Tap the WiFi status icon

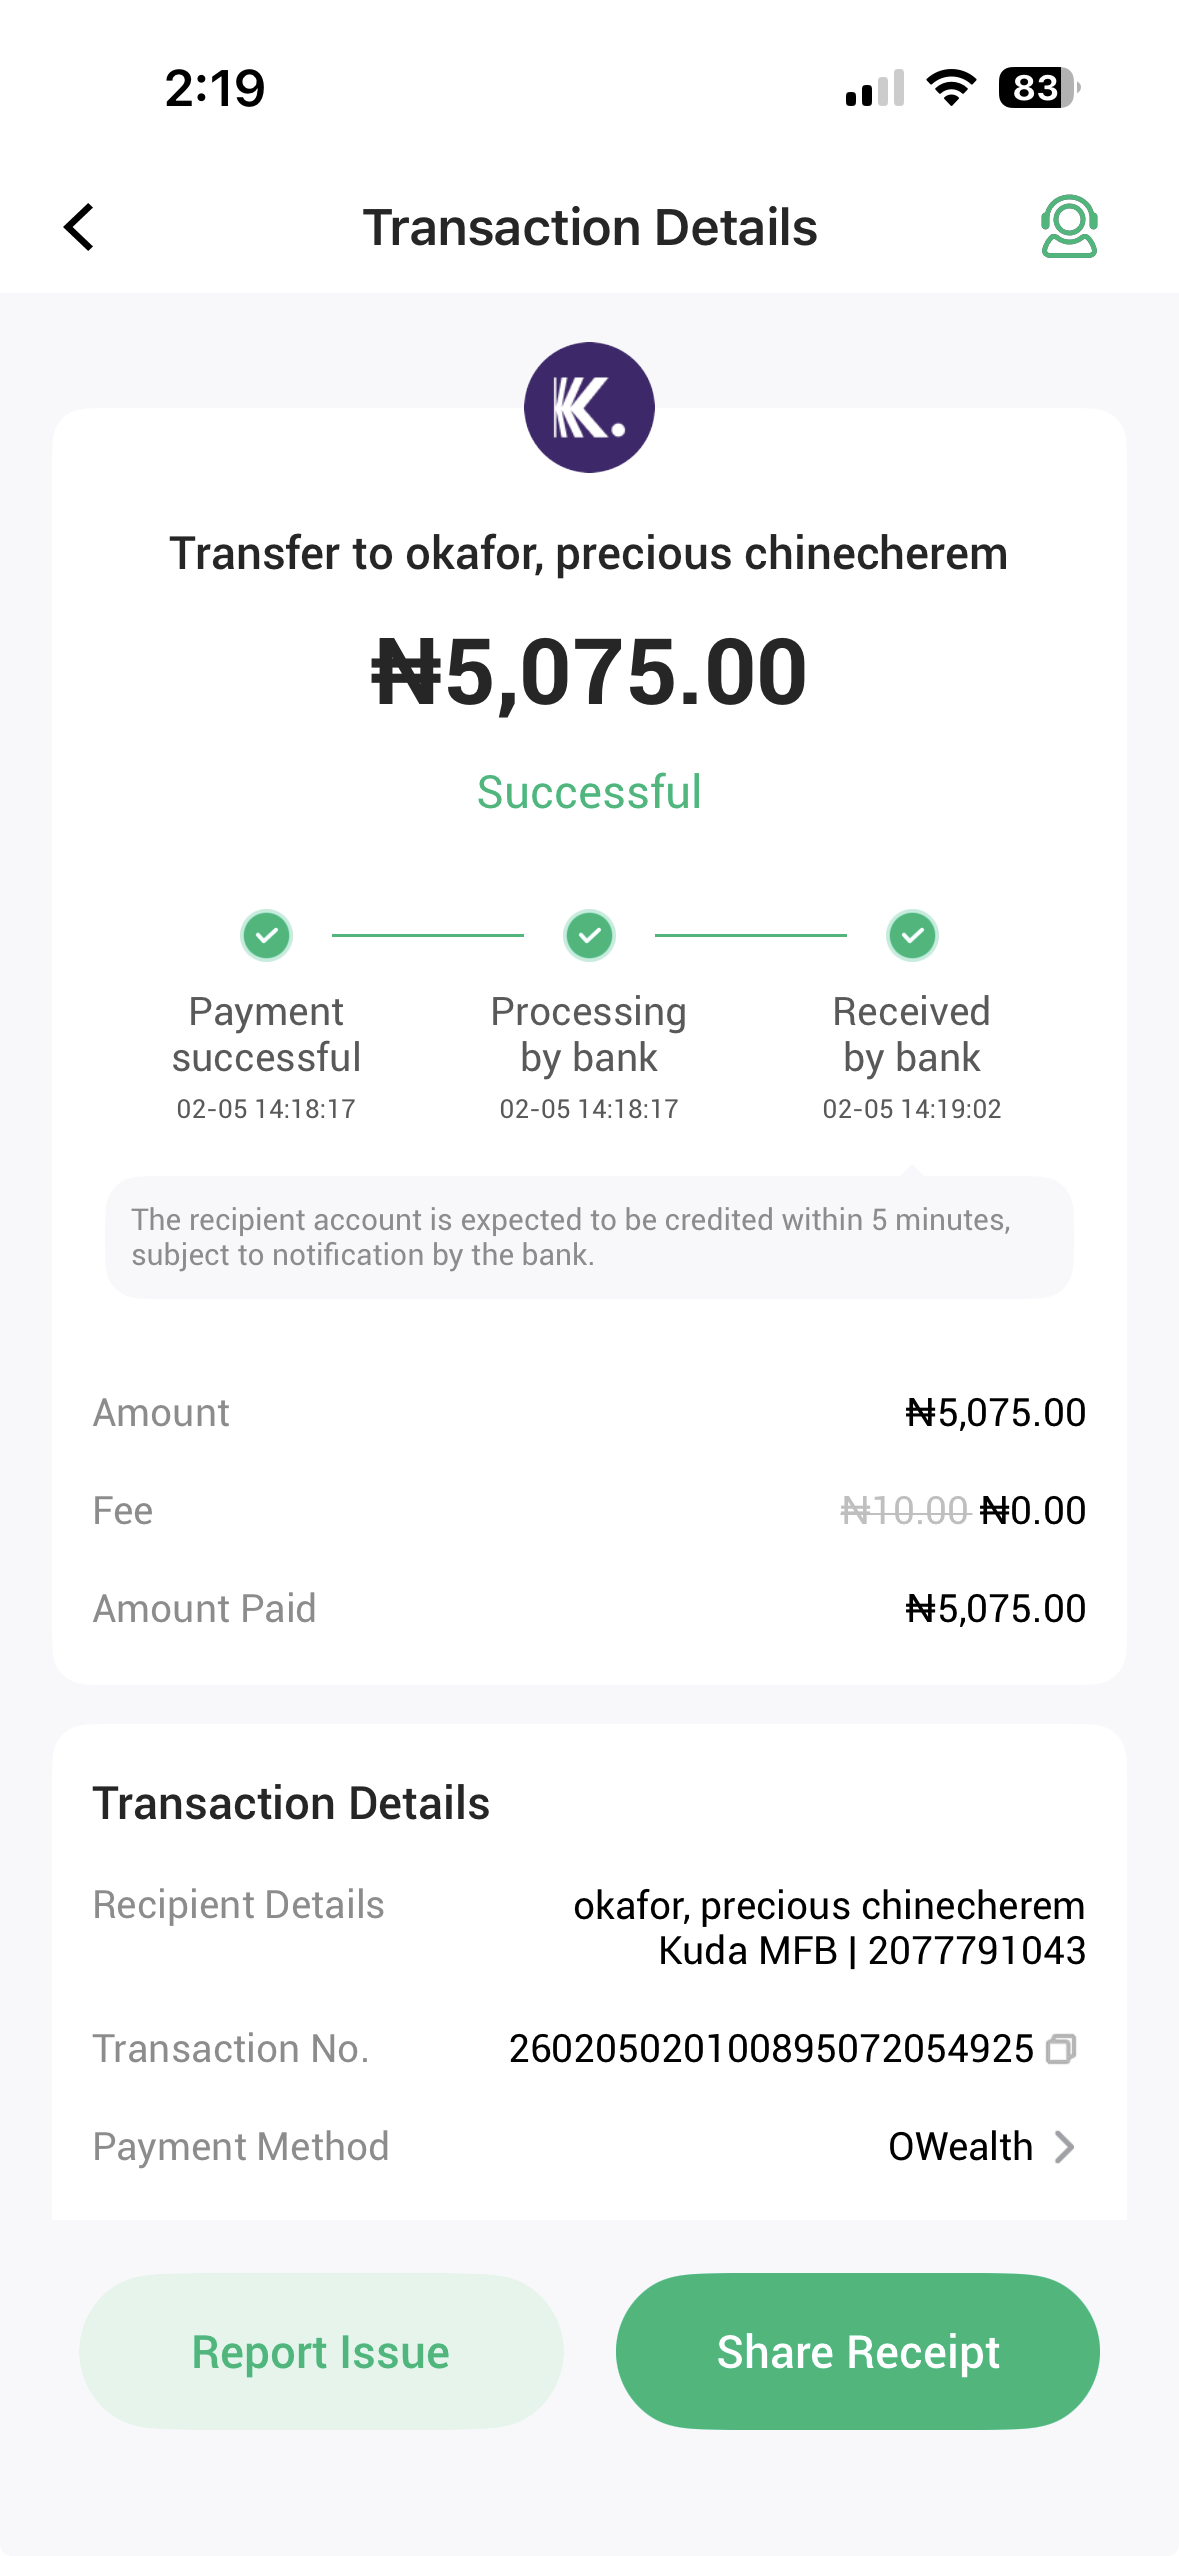tap(951, 88)
